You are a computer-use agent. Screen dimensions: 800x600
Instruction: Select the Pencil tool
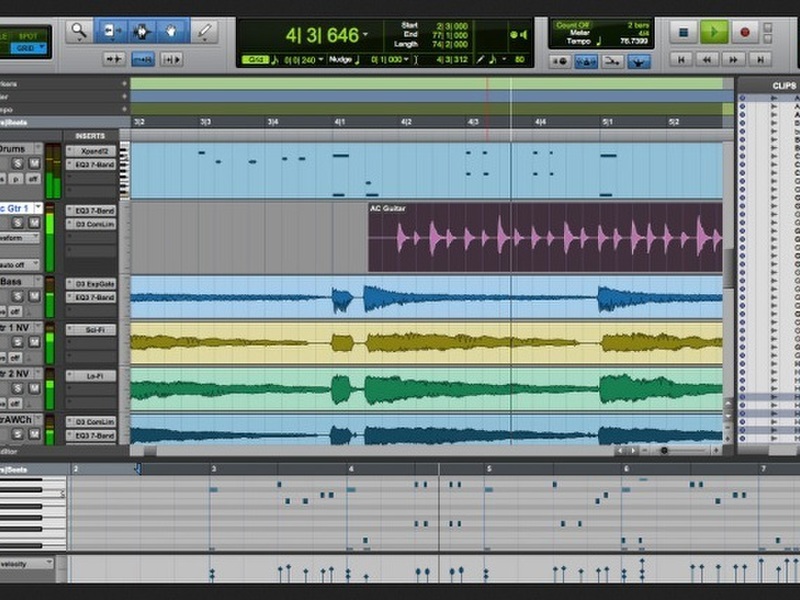[x=205, y=31]
